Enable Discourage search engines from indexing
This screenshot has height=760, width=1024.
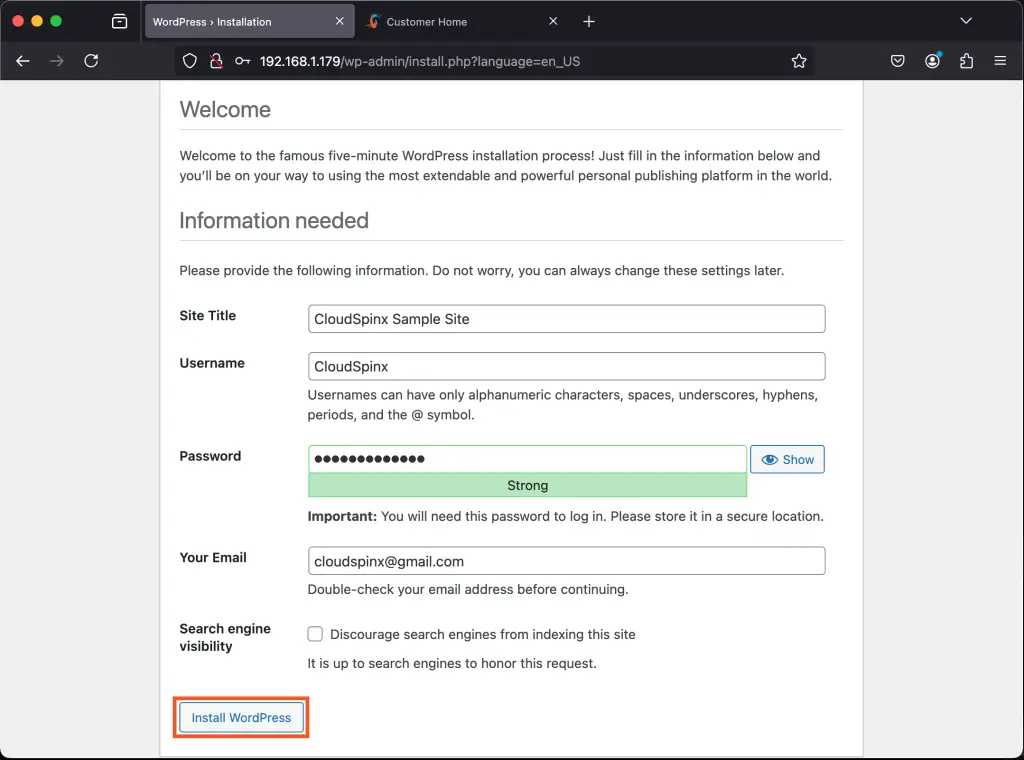tap(315, 633)
